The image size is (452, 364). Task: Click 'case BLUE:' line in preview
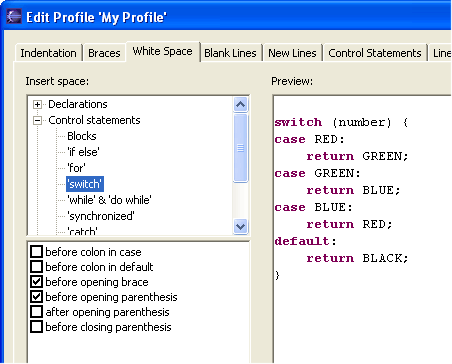(x=313, y=207)
